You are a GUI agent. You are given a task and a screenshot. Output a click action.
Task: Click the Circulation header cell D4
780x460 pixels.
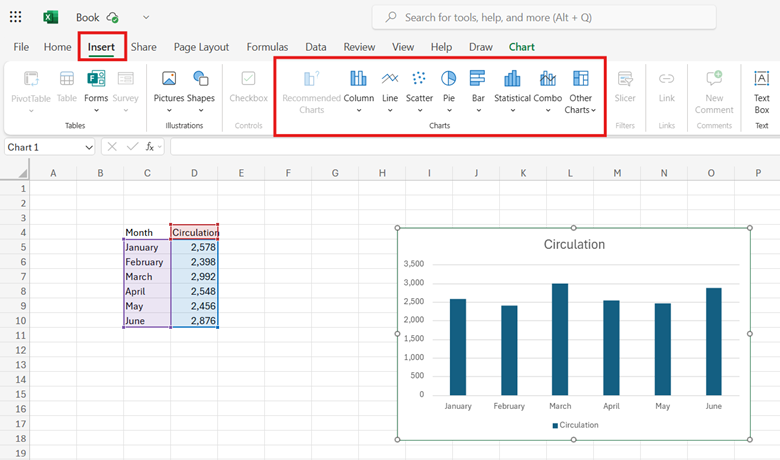tap(194, 232)
